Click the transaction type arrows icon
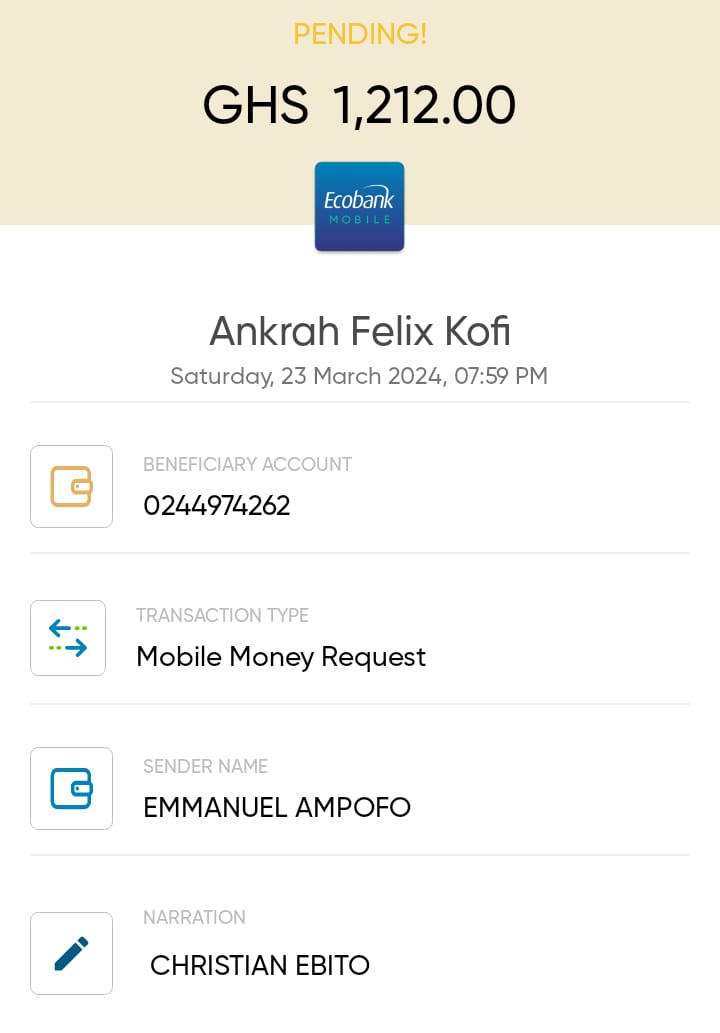The height and width of the screenshot is (1033, 720). pos(68,638)
